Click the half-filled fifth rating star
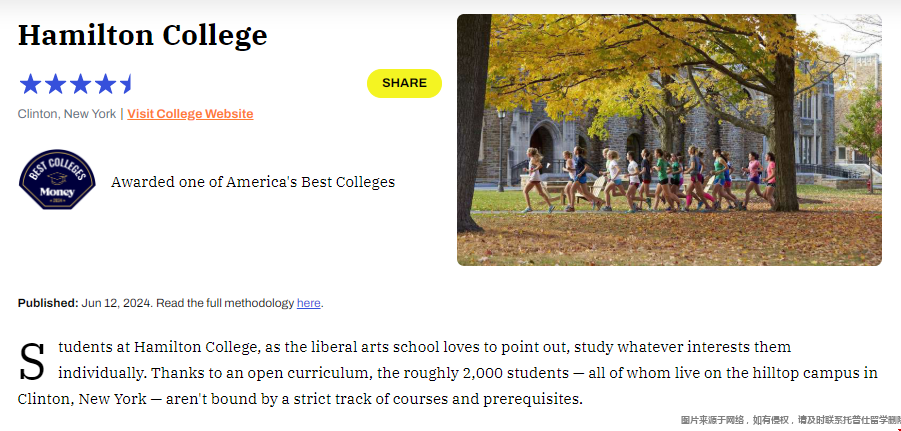The width and height of the screenshot is (901, 431). coord(126,84)
